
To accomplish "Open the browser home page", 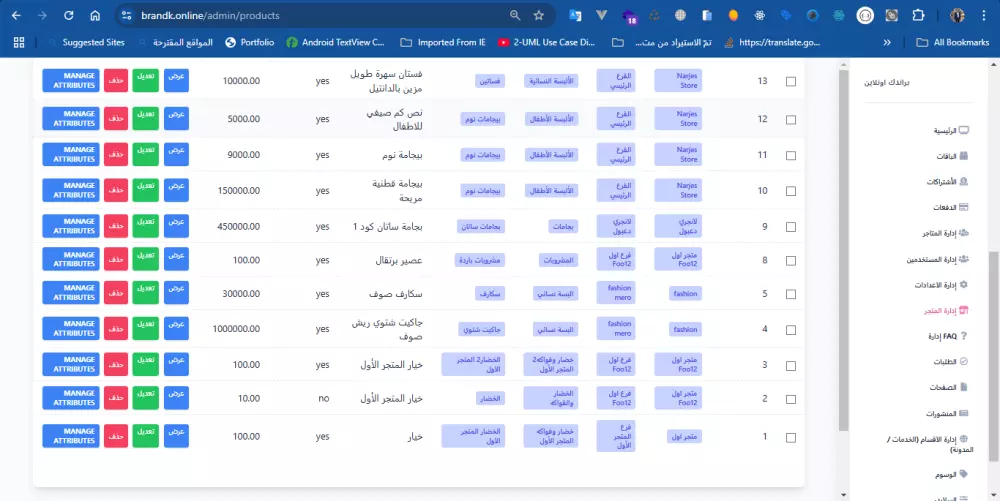I will [x=95, y=15].
